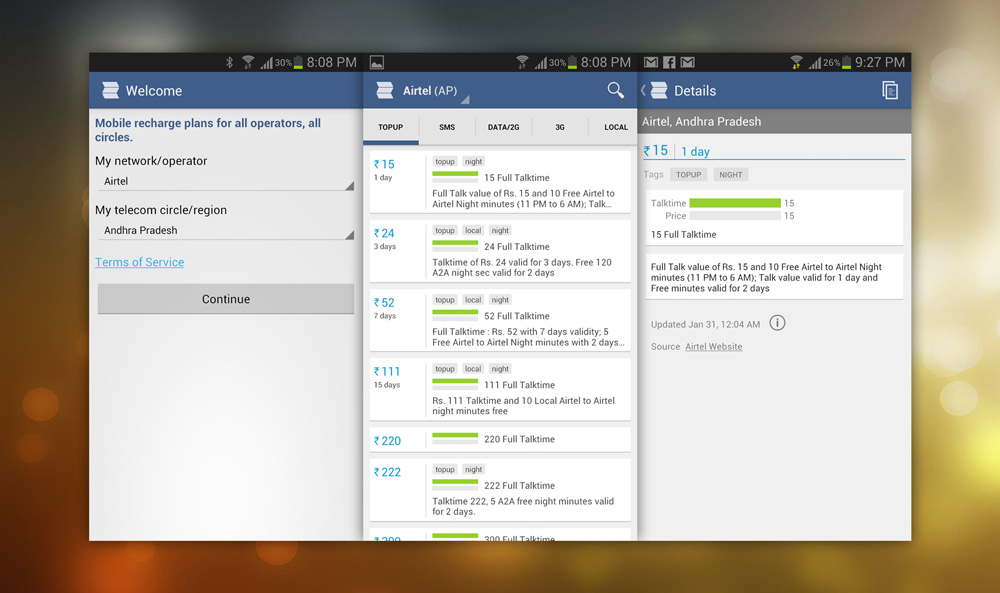Viewport: 1000px width, 593px height.
Task: Tap the Bluetooth icon in the Welcome status bar
Action: pos(230,62)
